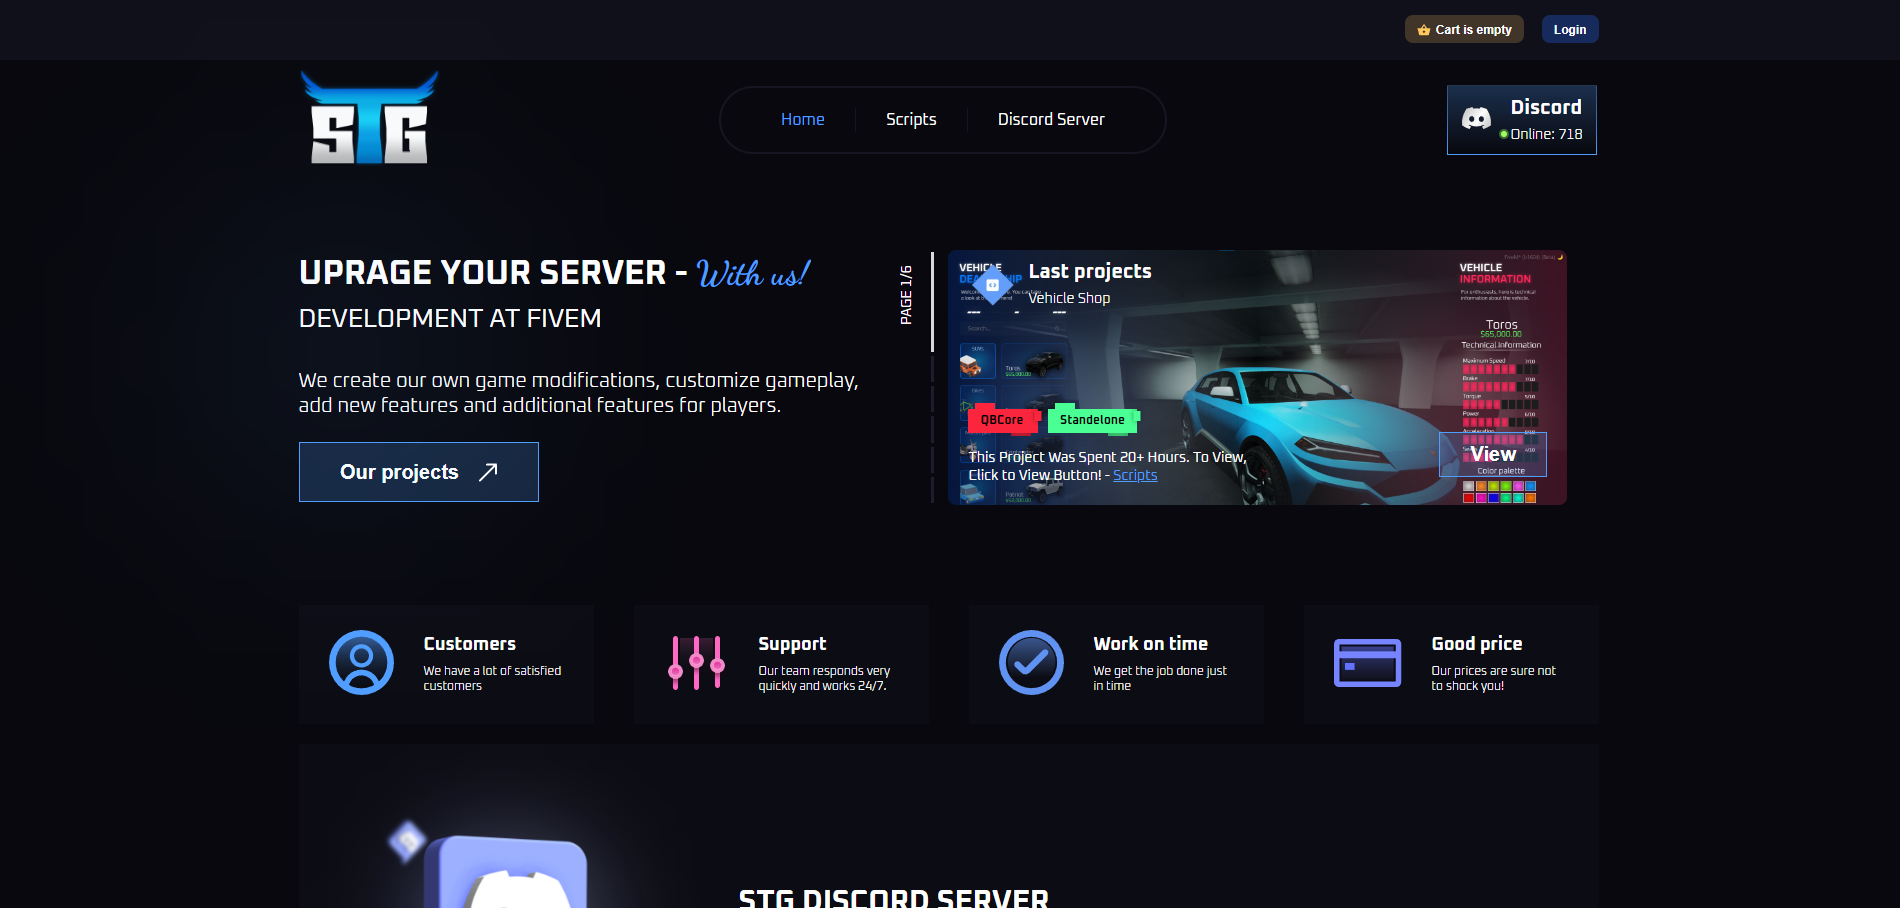Follow the Scripts link in the project description
Viewport: 1900px width, 908px height.
coord(1135,475)
